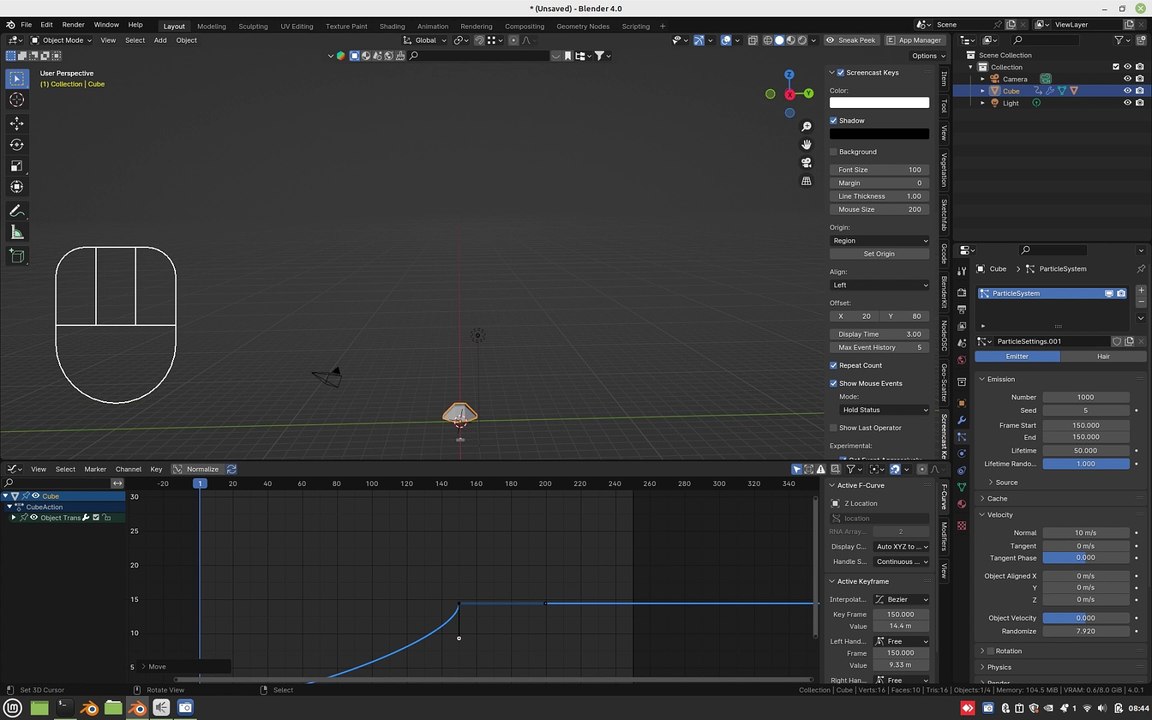Add a new particle system slot
The width and height of the screenshot is (1152, 720).
click(1141, 290)
